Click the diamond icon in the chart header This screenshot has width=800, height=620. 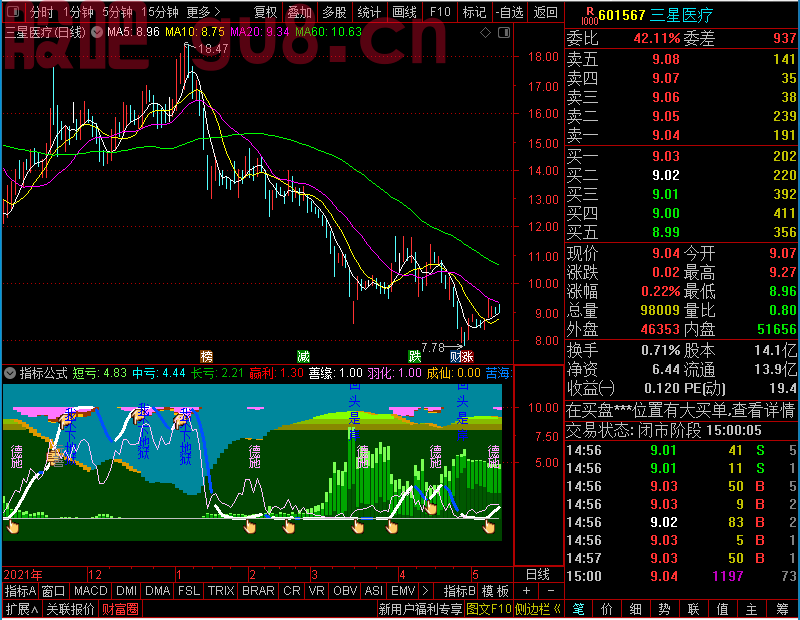[x=486, y=33]
